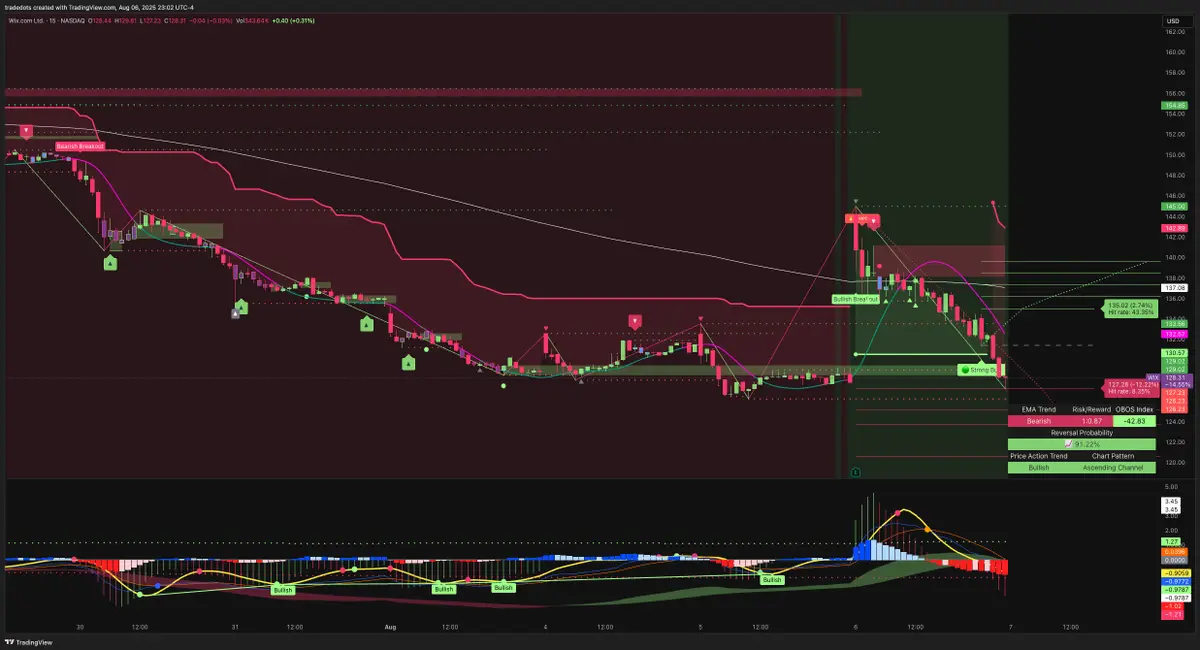Click the Aug label on the time axis
Screen dimensions: 1200x650
391,628
